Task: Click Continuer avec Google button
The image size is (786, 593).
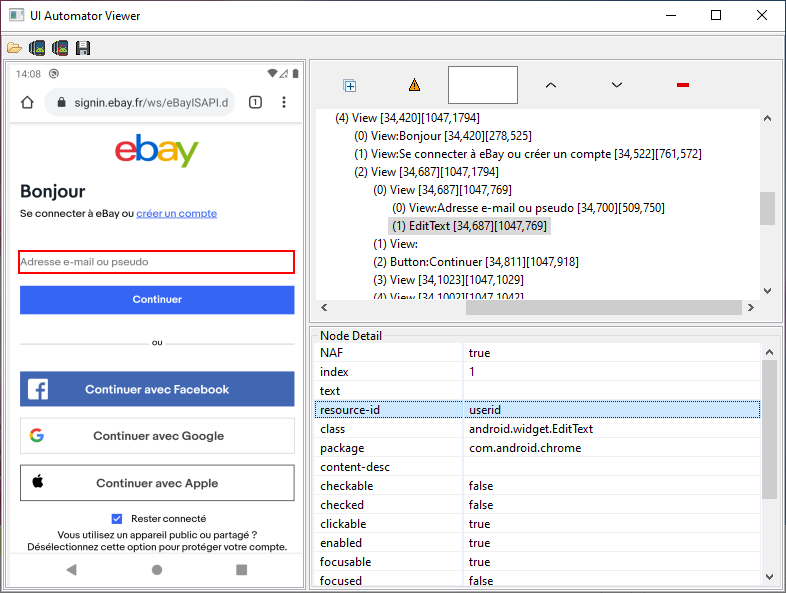Action: click(157, 436)
